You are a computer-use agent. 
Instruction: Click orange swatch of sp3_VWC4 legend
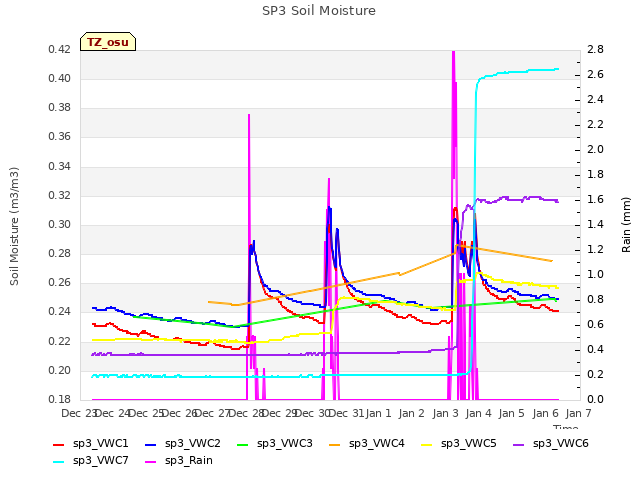335,444
